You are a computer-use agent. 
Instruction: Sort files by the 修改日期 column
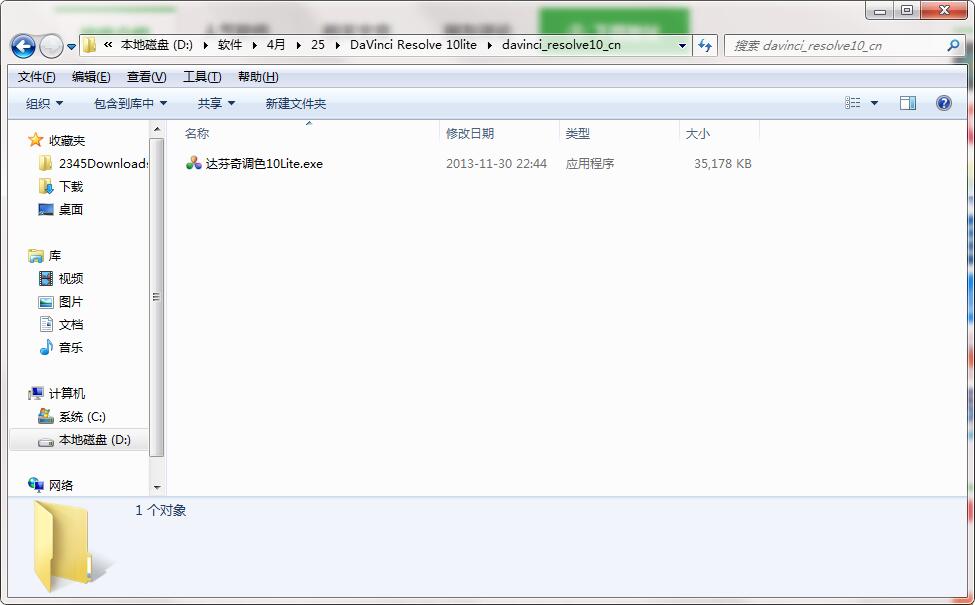pos(499,134)
